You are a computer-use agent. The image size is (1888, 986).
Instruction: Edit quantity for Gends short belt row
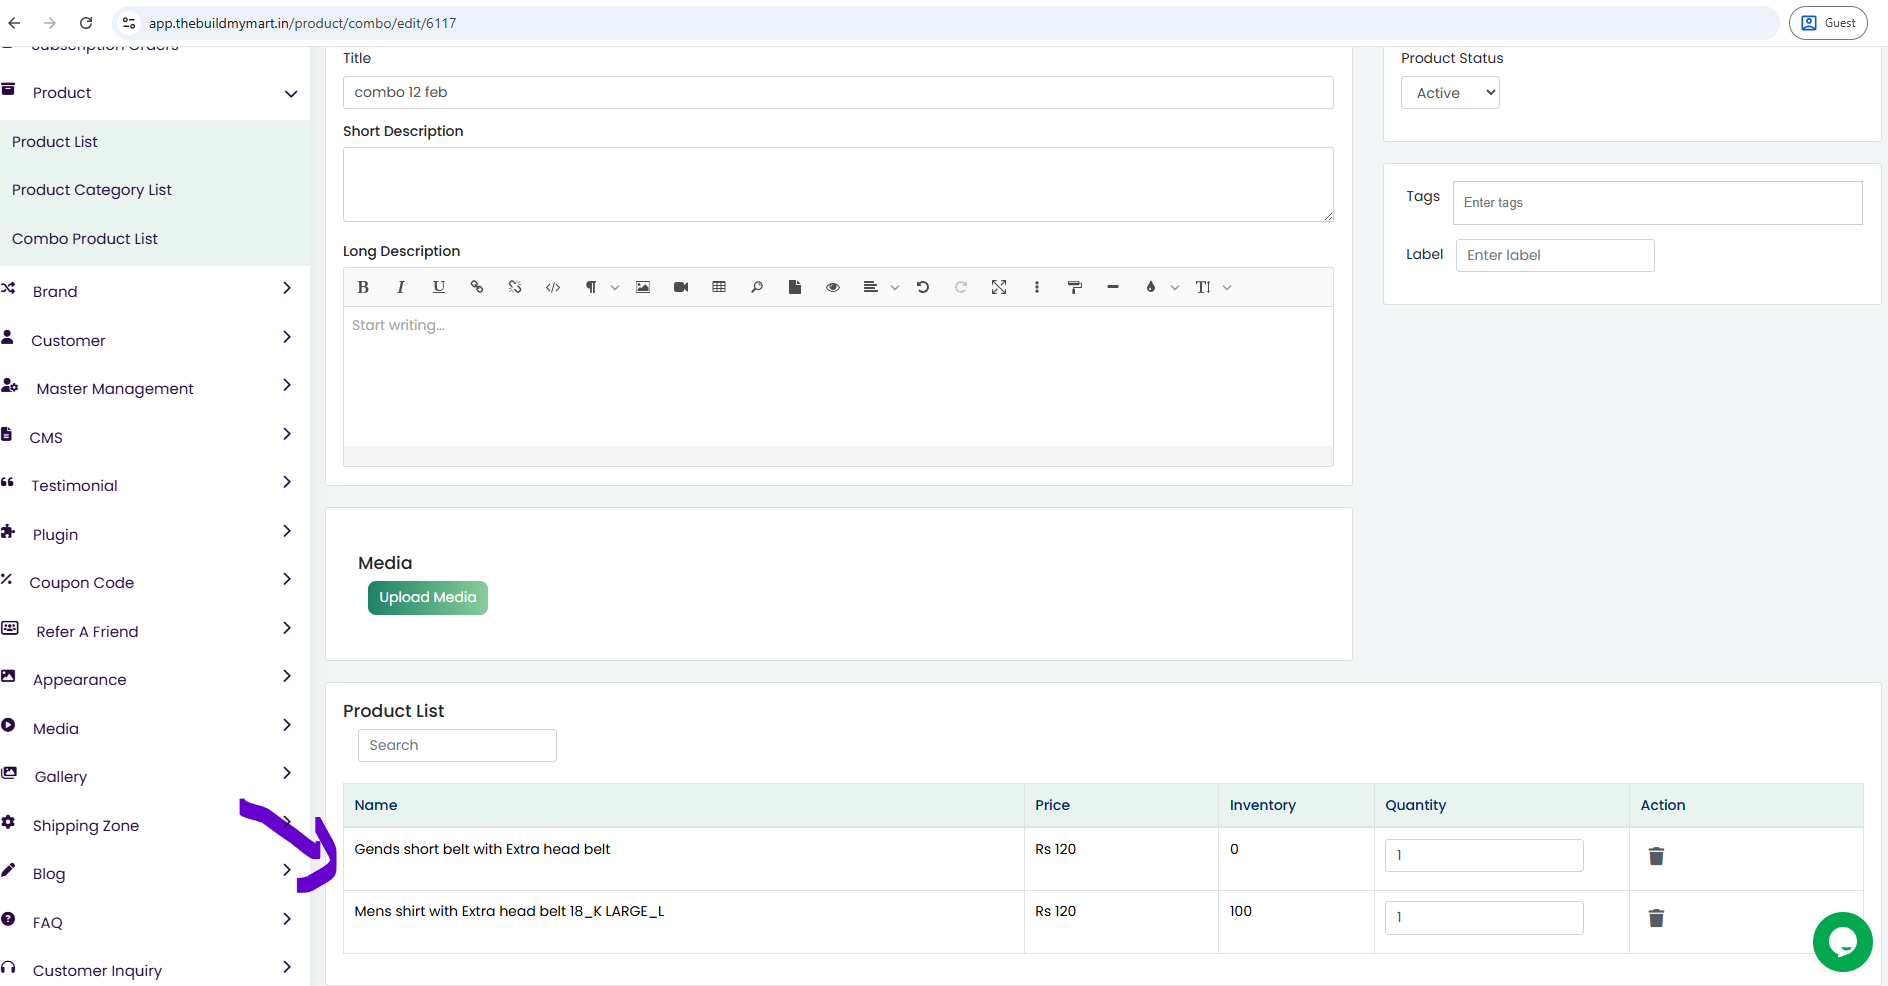click(x=1484, y=856)
